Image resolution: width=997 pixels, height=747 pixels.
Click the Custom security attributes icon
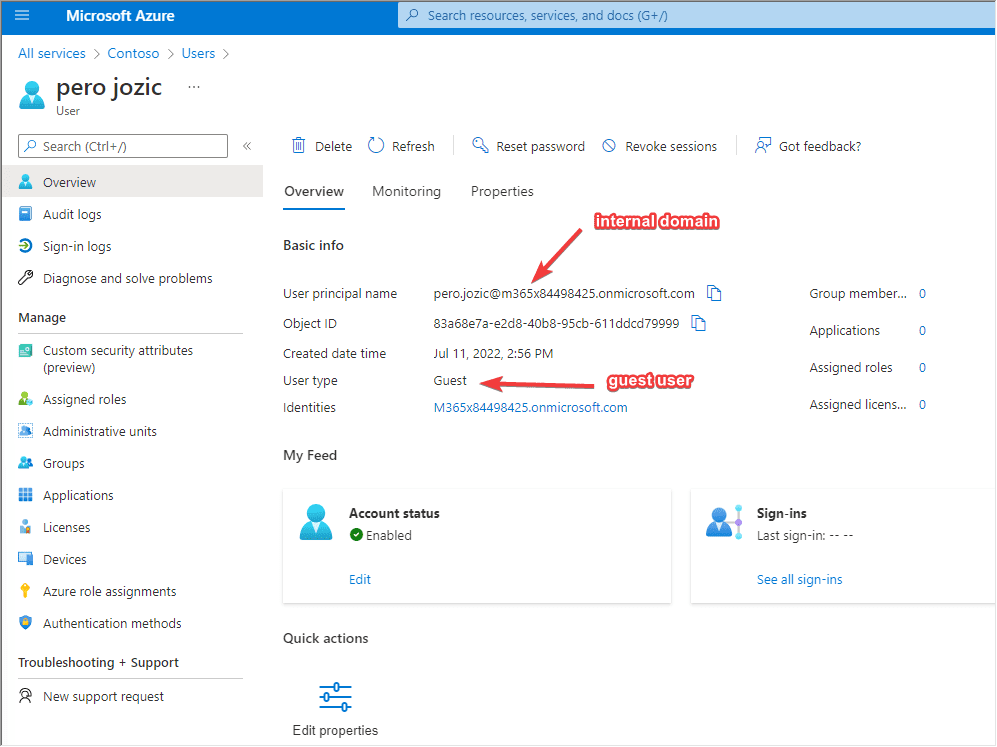coord(25,350)
